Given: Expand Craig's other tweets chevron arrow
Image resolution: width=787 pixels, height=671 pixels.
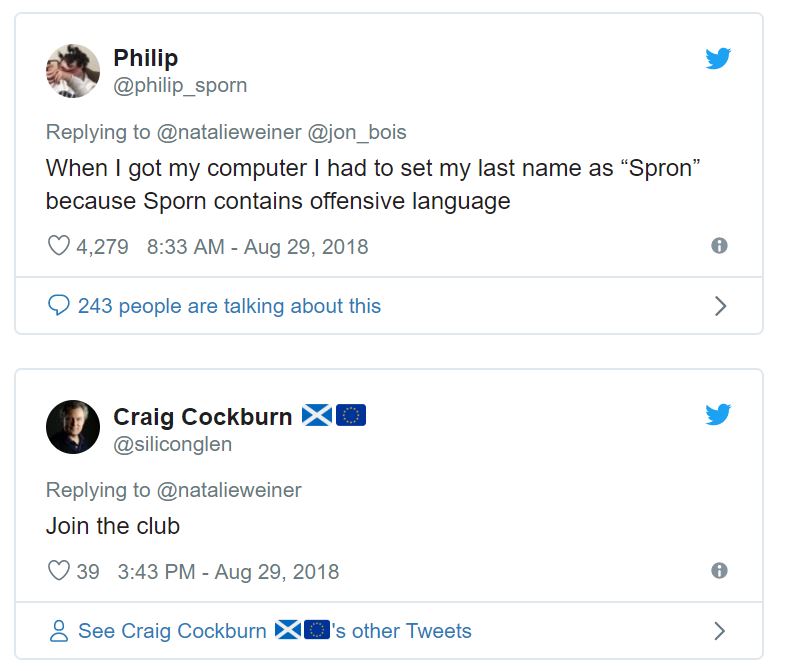Looking at the screenshot, I should 720,631.
